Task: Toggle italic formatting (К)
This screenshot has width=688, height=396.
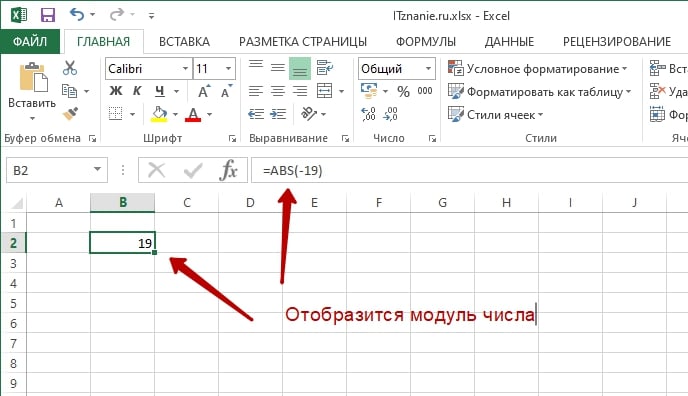Action: (x=137, y=91)
